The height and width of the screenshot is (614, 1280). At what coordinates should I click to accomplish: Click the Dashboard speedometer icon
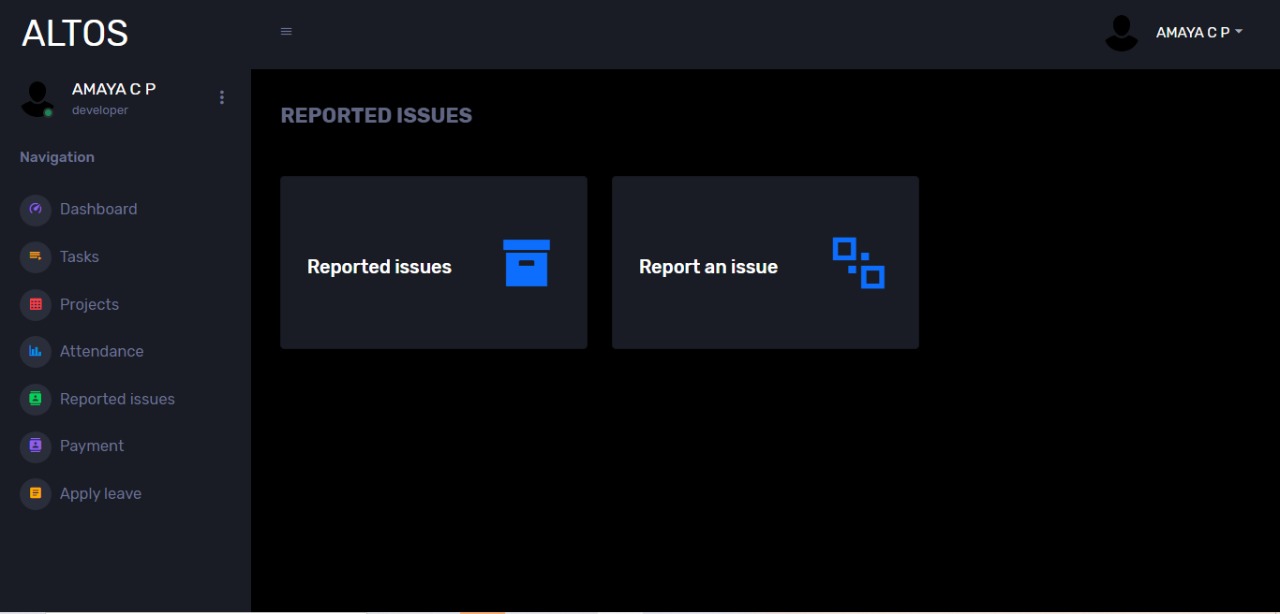[x=36, y=209]
